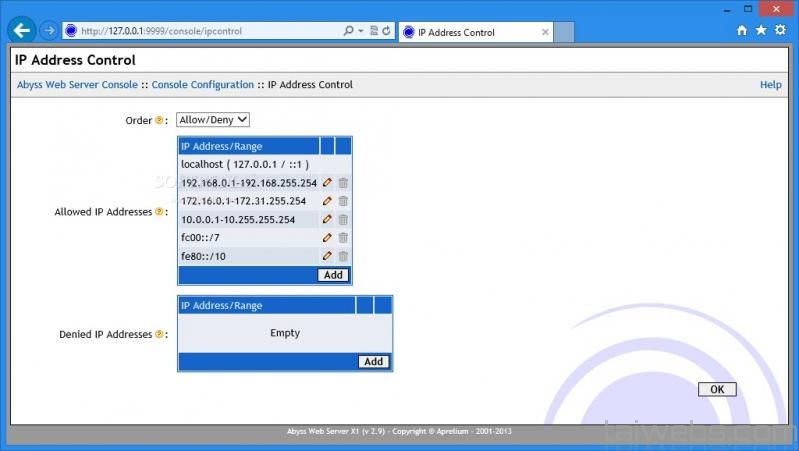799x451 pixels.
Task: Edit the 192.168.0.1-192.168.255.254 entry pencil icon
Action: [x=327, y=183]
